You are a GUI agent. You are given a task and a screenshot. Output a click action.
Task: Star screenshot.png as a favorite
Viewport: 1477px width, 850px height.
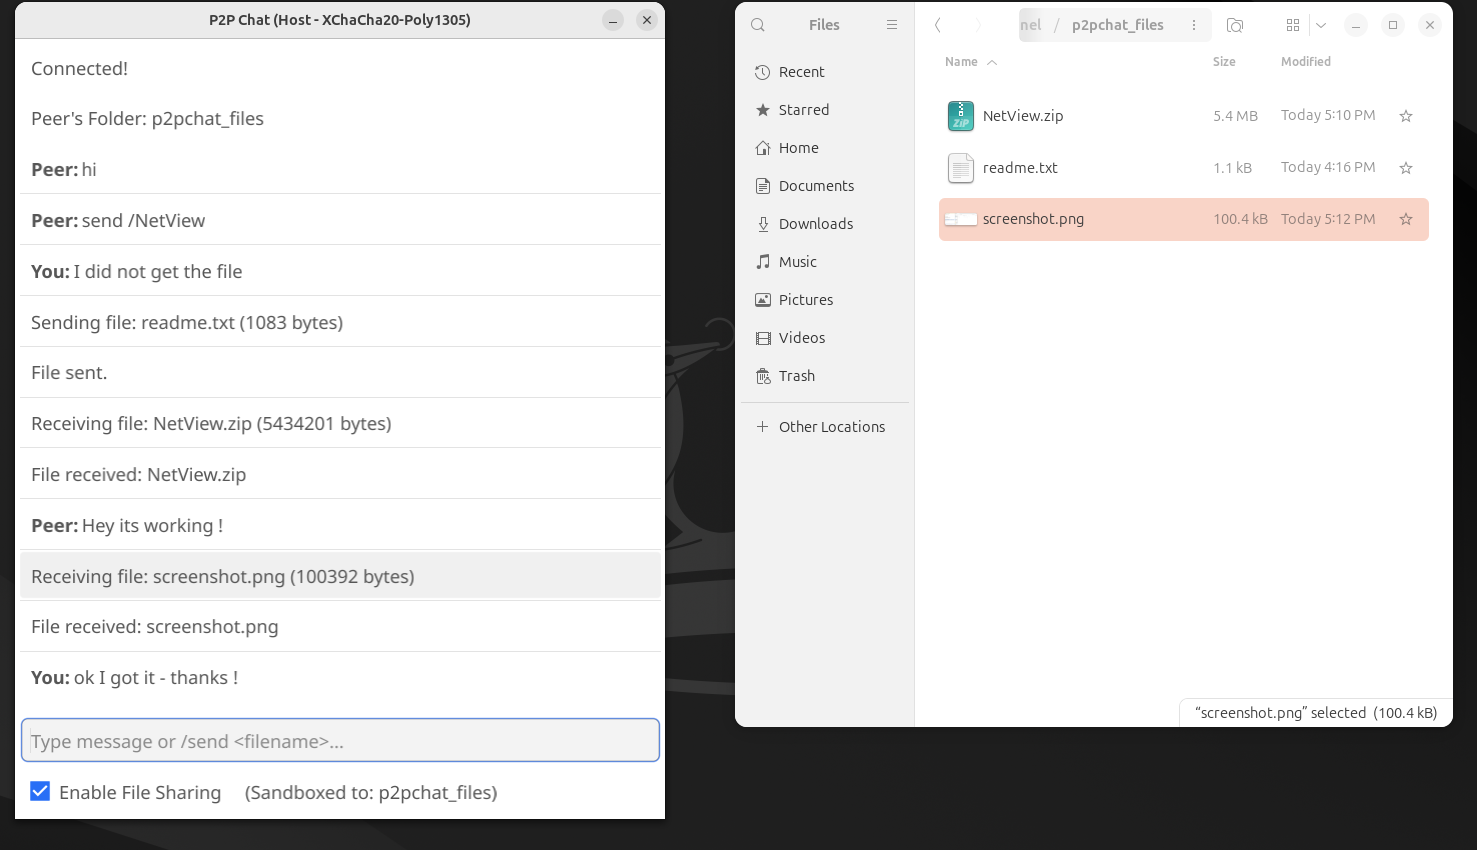(x=1405, y=218)
